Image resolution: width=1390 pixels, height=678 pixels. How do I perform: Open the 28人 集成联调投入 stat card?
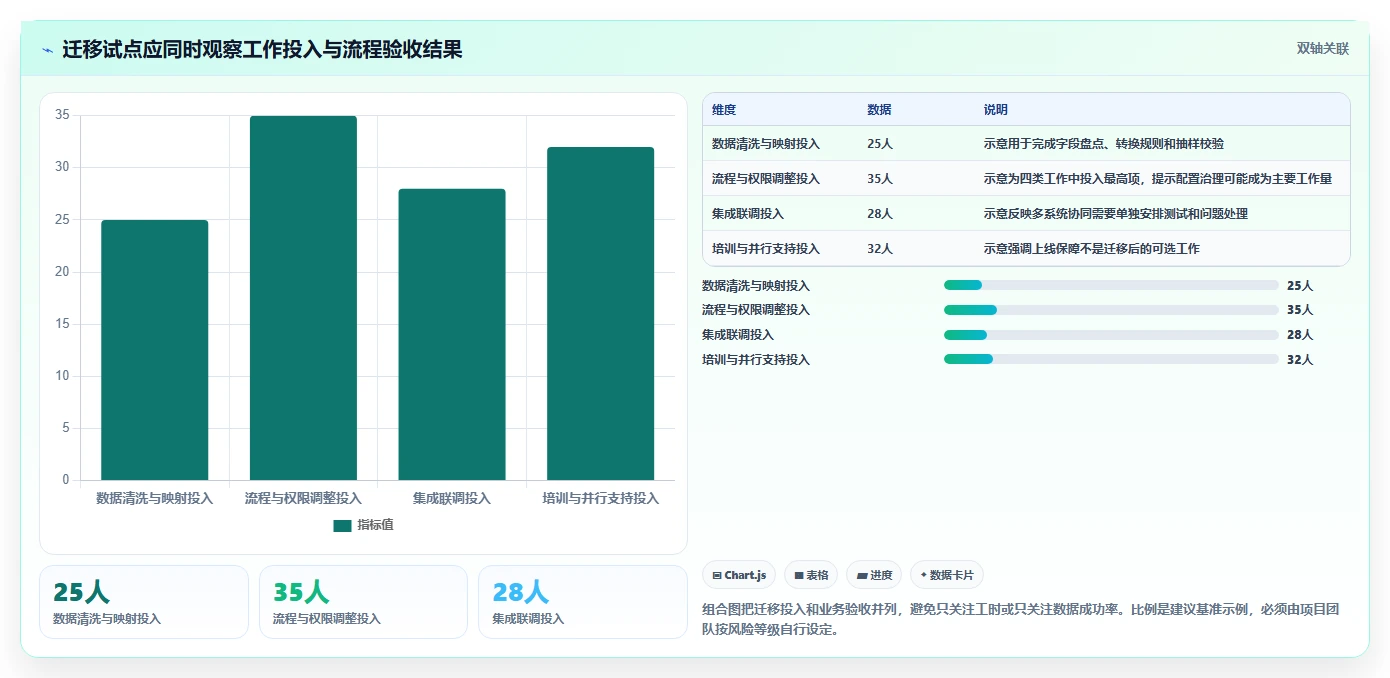coord(583,602)
